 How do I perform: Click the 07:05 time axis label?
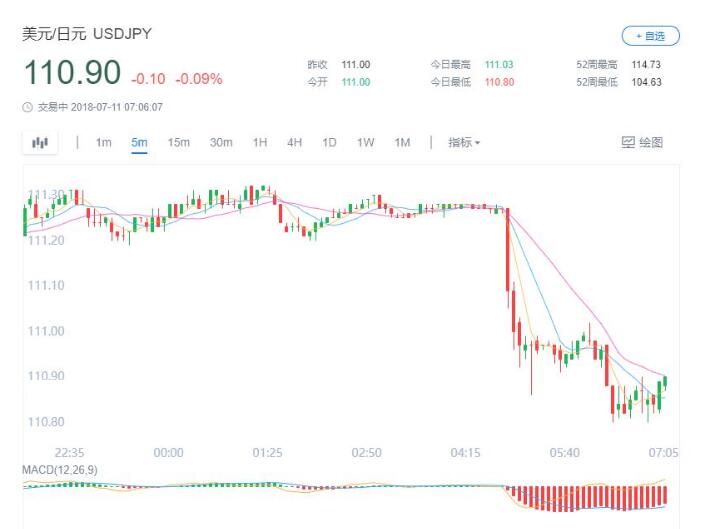click(x=663, y=453)
